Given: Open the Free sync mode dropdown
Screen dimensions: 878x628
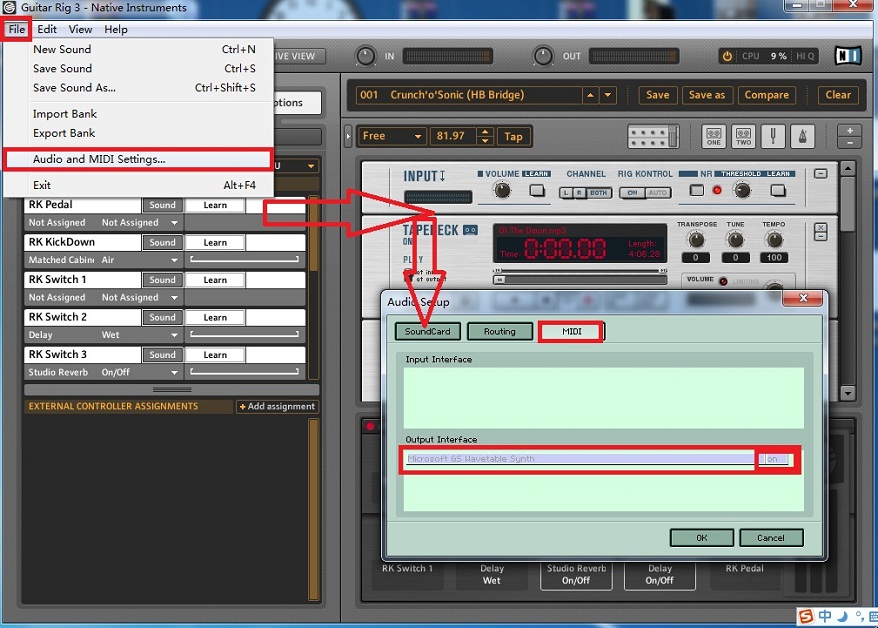Looking at the screenshot, I should 391,136.
